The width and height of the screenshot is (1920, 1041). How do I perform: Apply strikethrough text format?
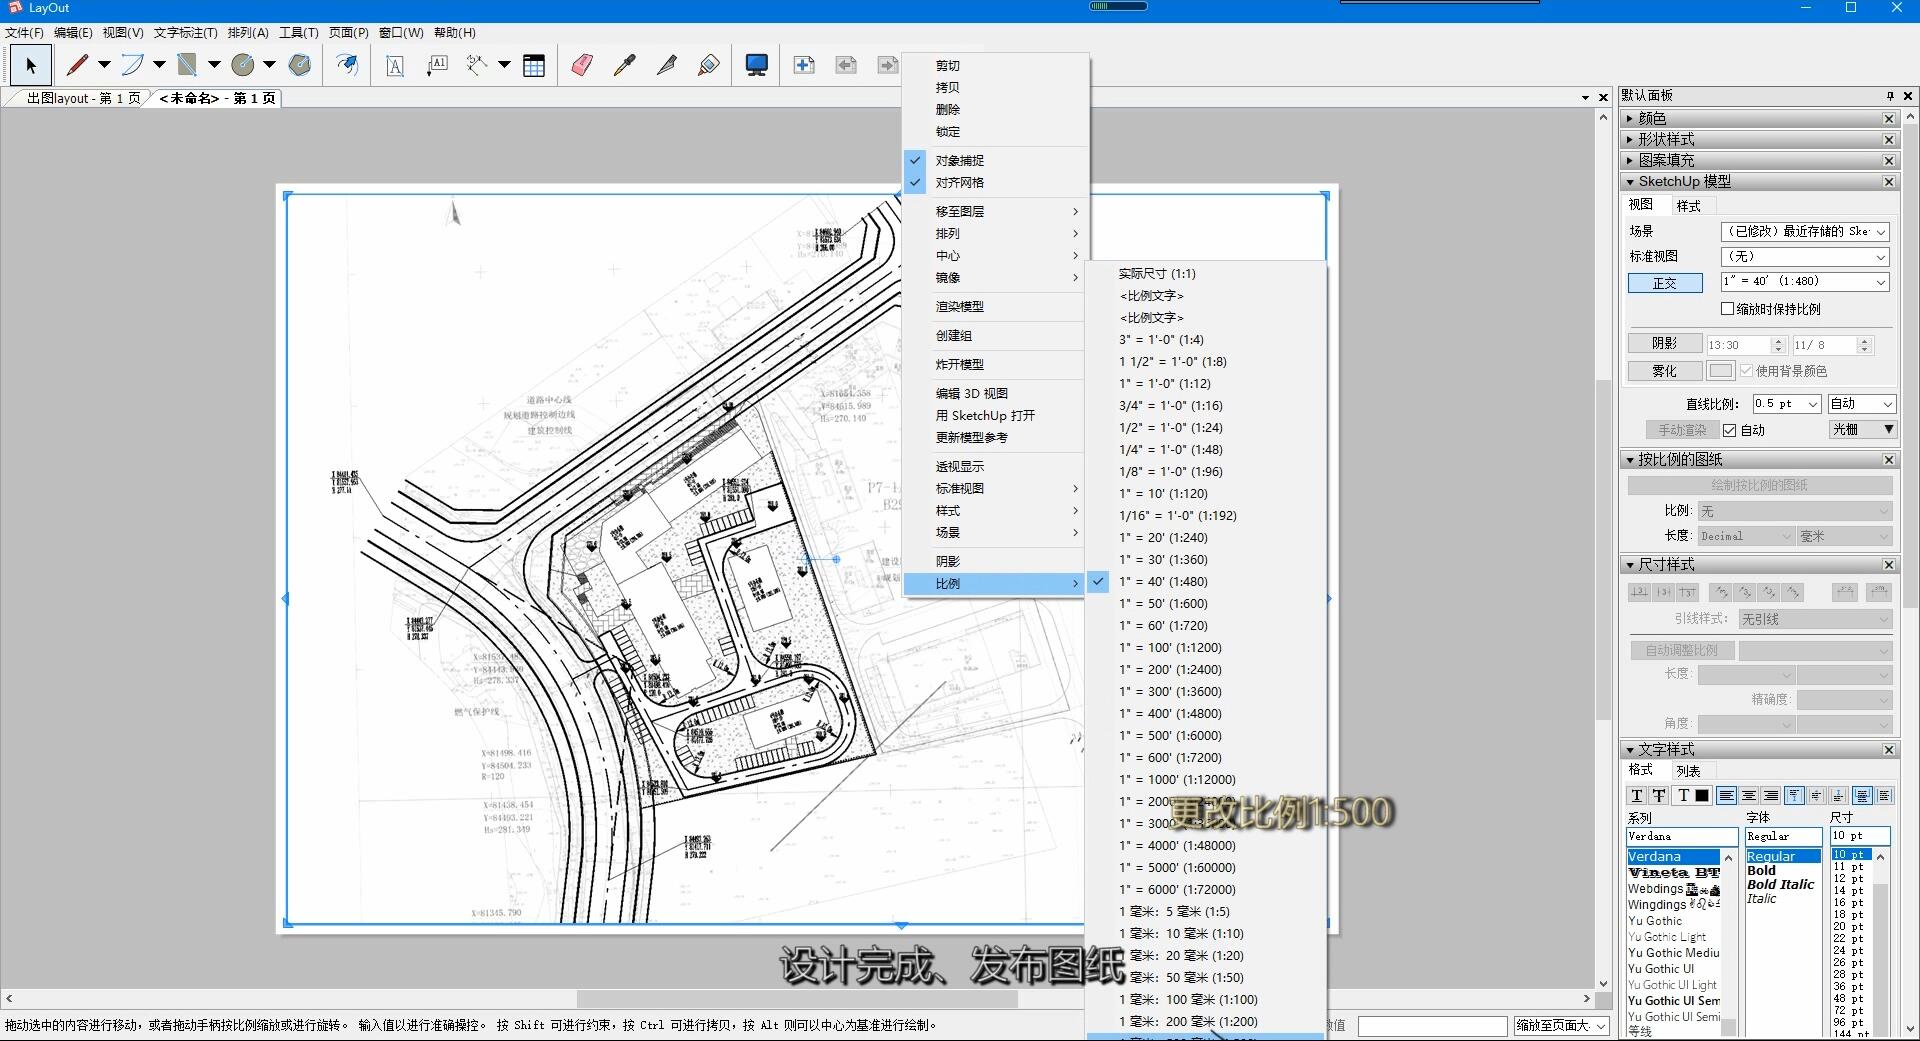pyautogui.click(x=1659, y=796)
